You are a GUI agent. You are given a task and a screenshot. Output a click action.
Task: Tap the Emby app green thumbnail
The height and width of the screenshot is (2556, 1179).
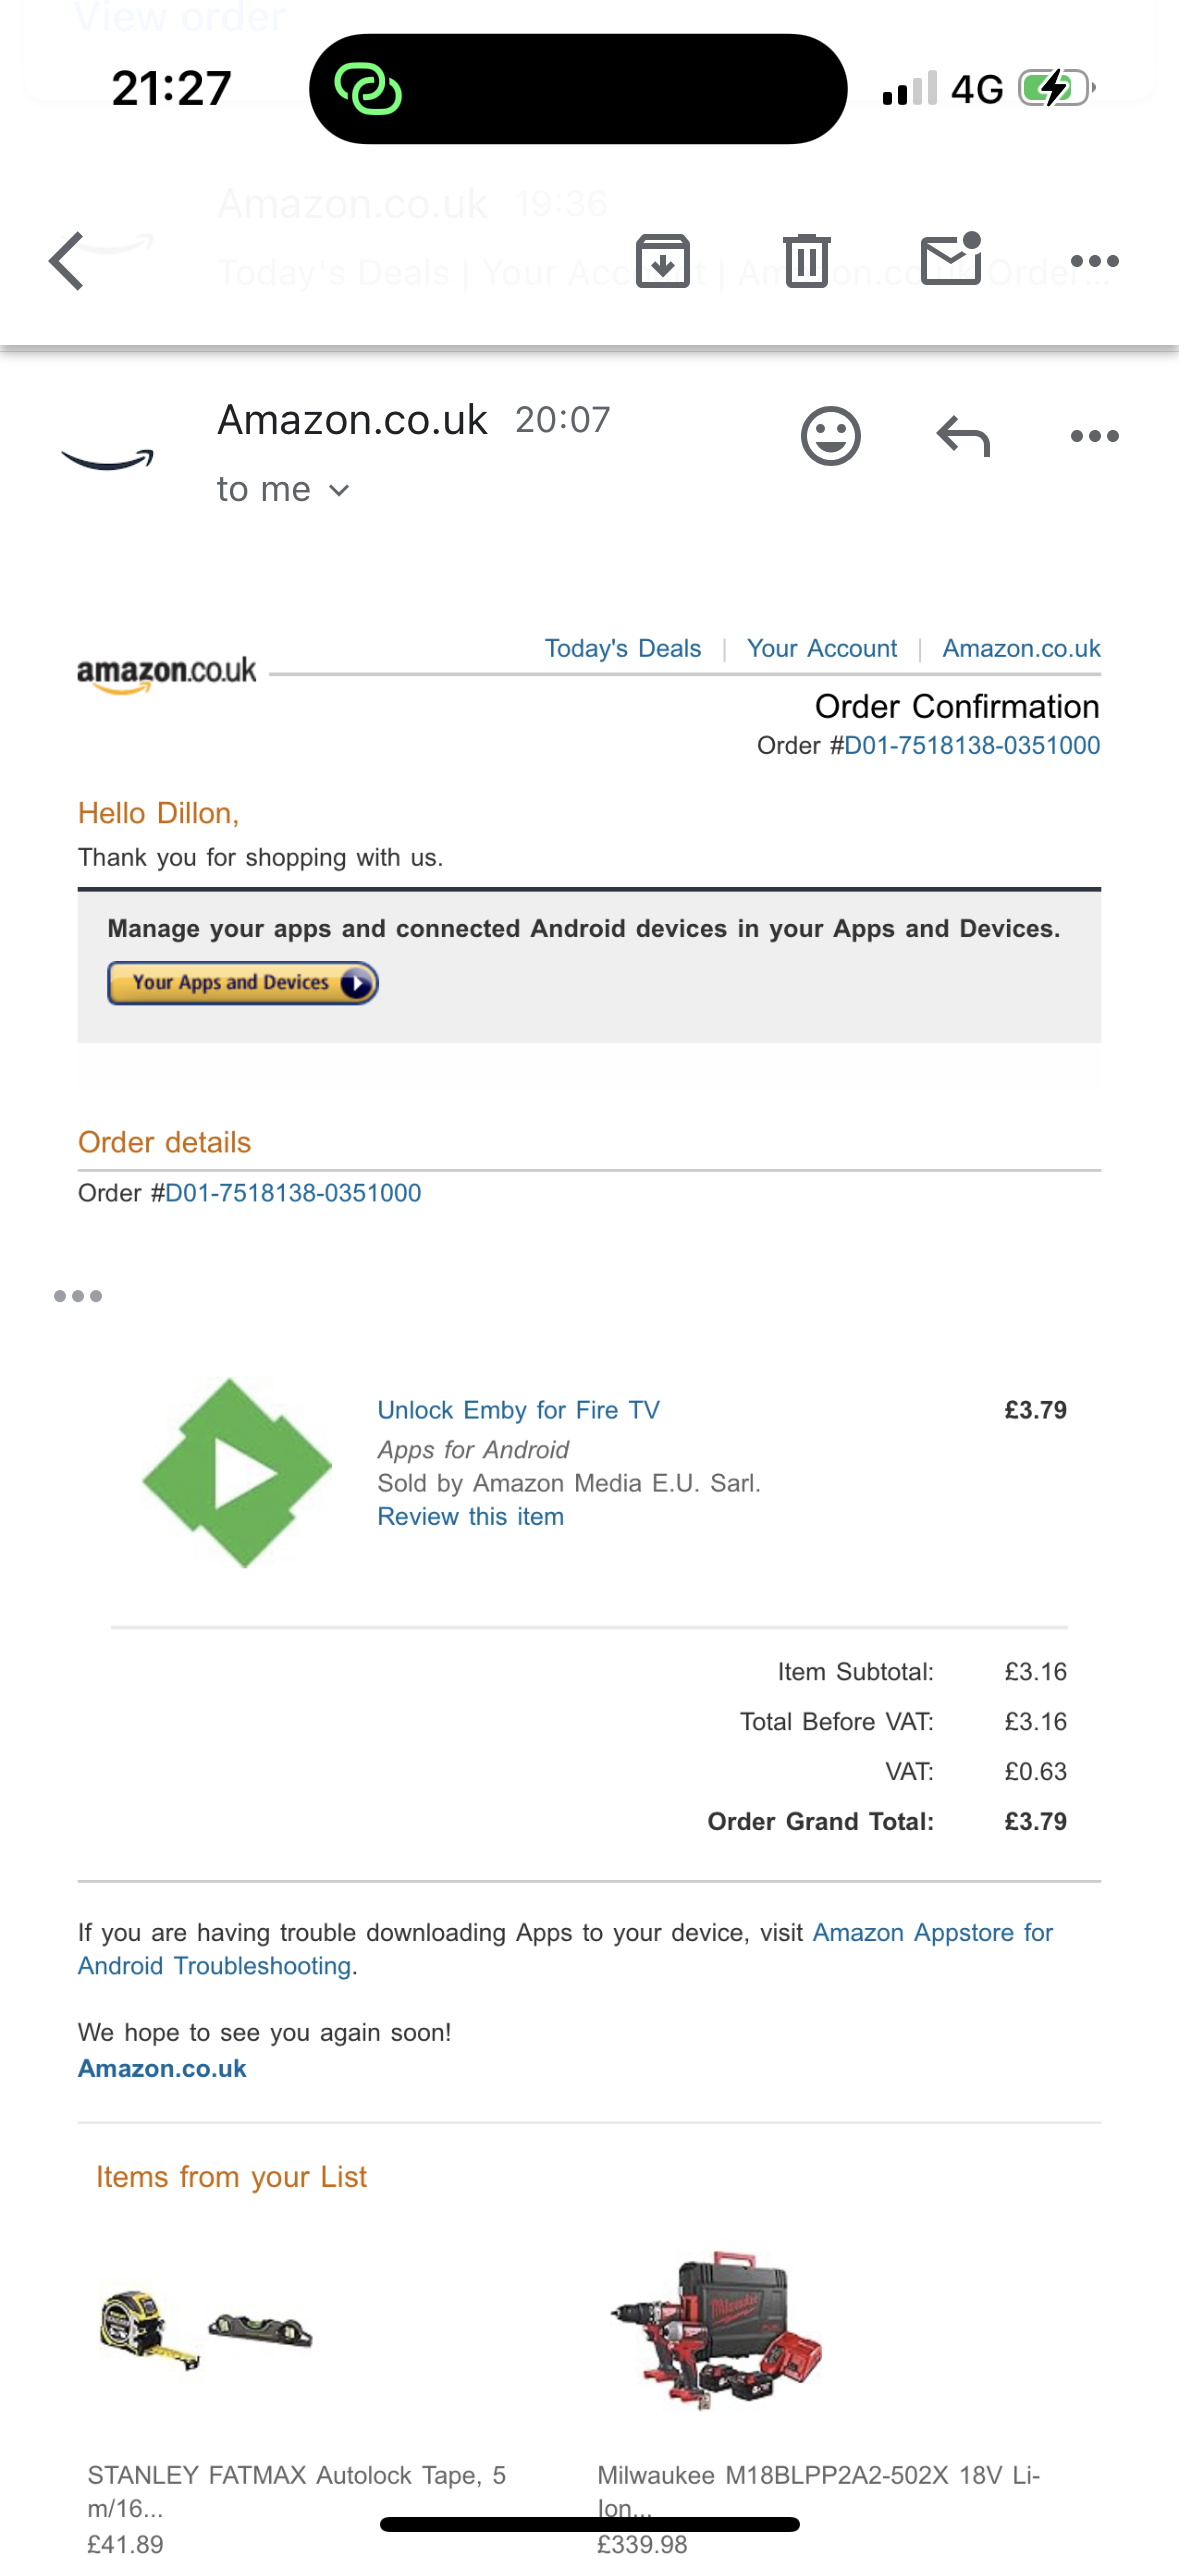(237, 1472)
